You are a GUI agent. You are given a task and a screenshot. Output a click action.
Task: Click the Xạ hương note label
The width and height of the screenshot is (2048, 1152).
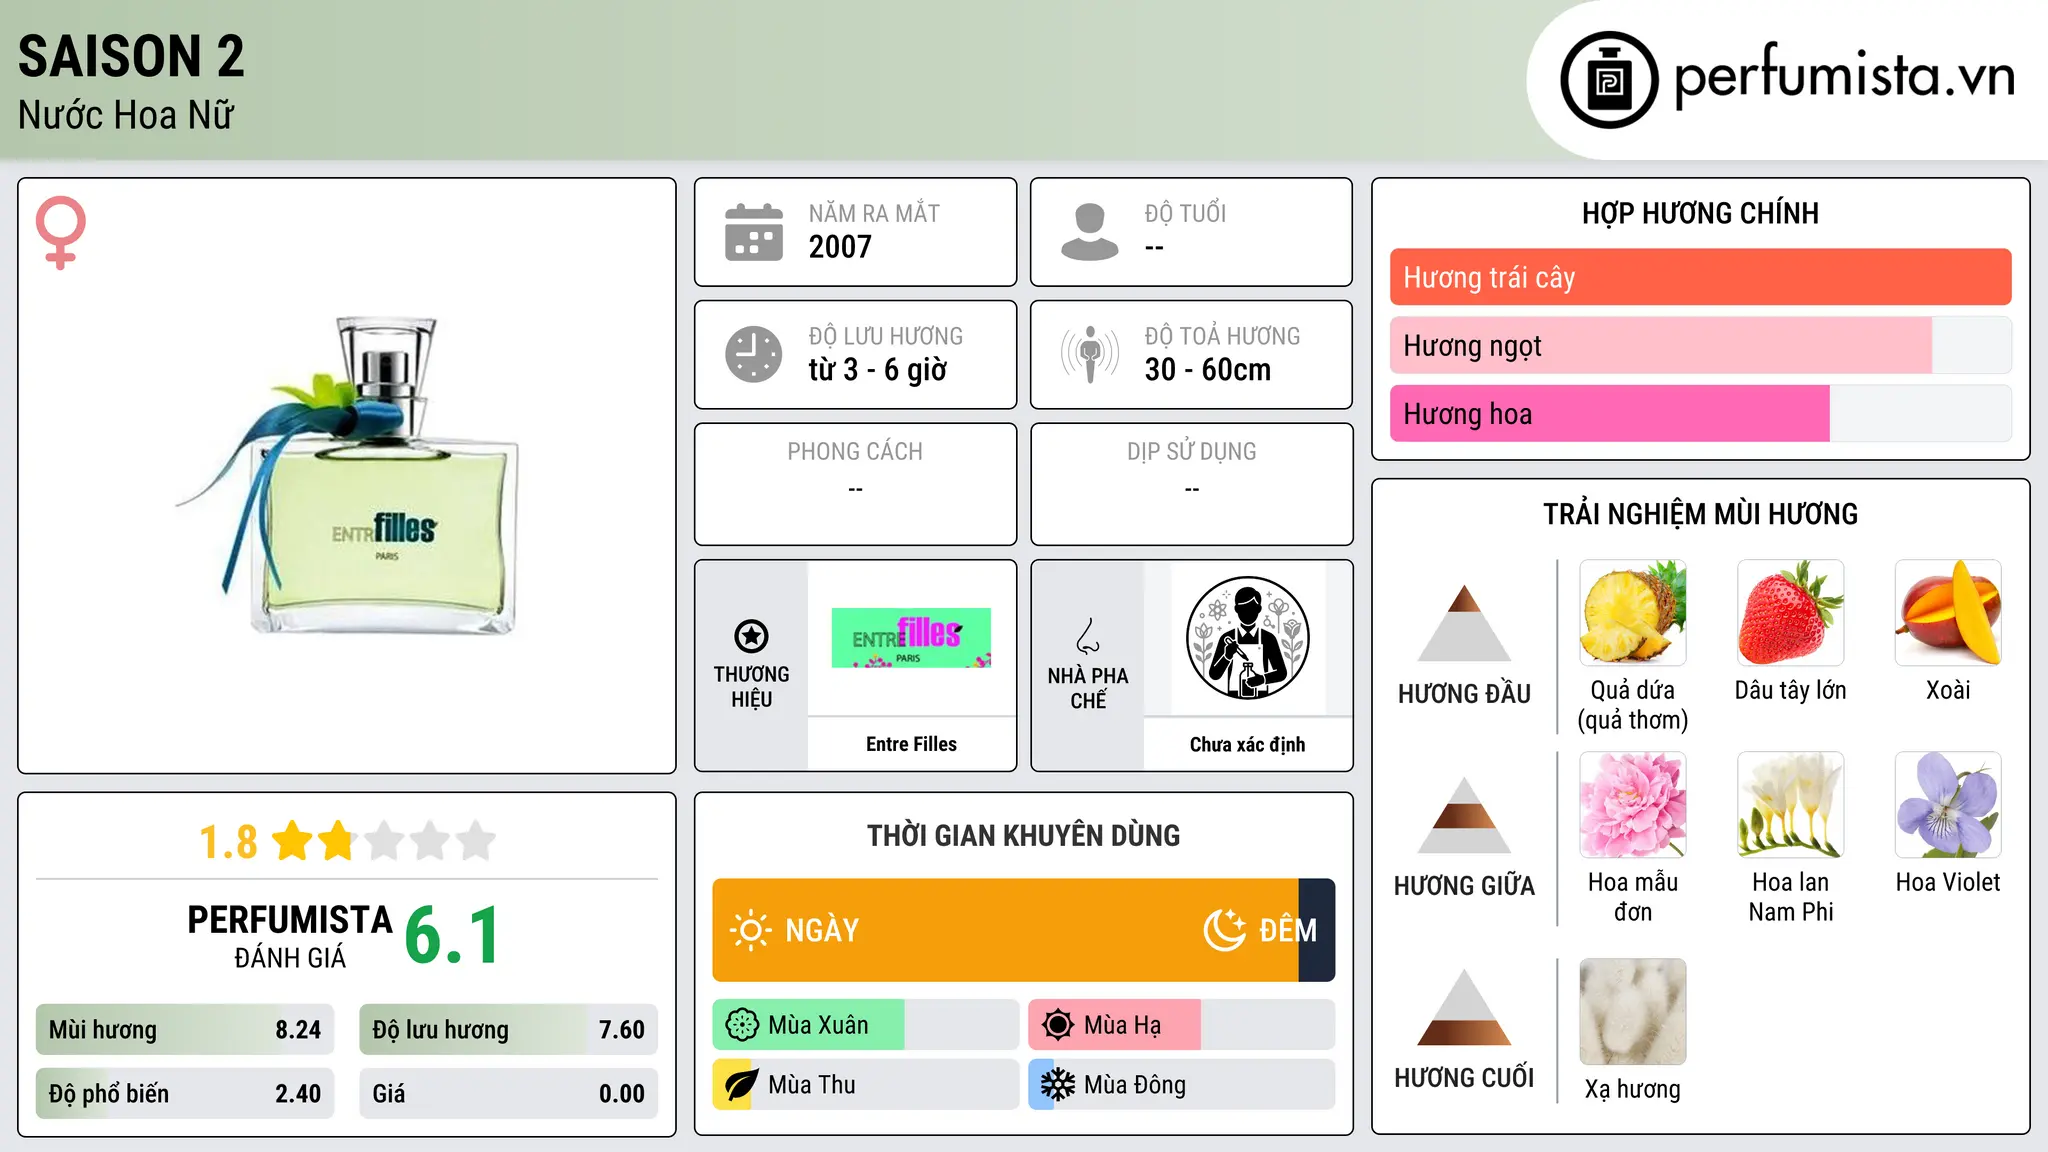click(x=1633, y=1089)
